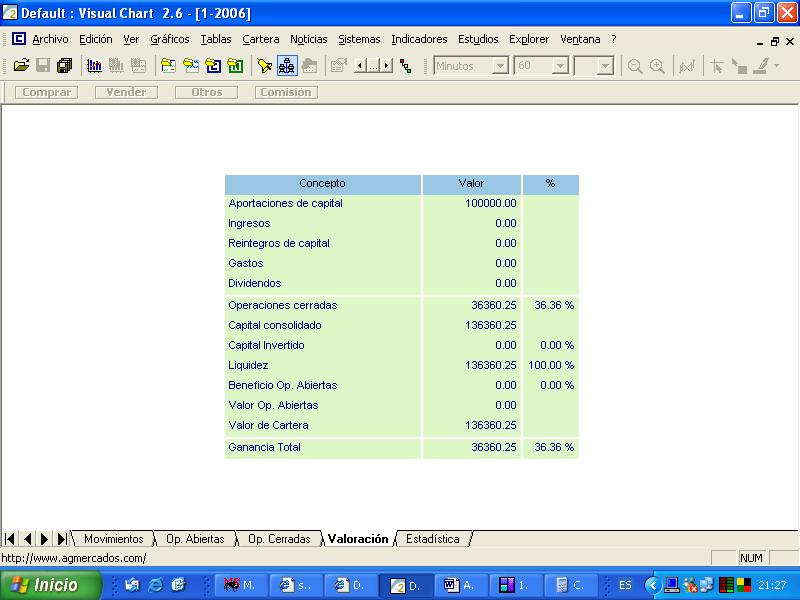Open the Ver menu
This screenshot has width=800, height=600.
(131, 39)
